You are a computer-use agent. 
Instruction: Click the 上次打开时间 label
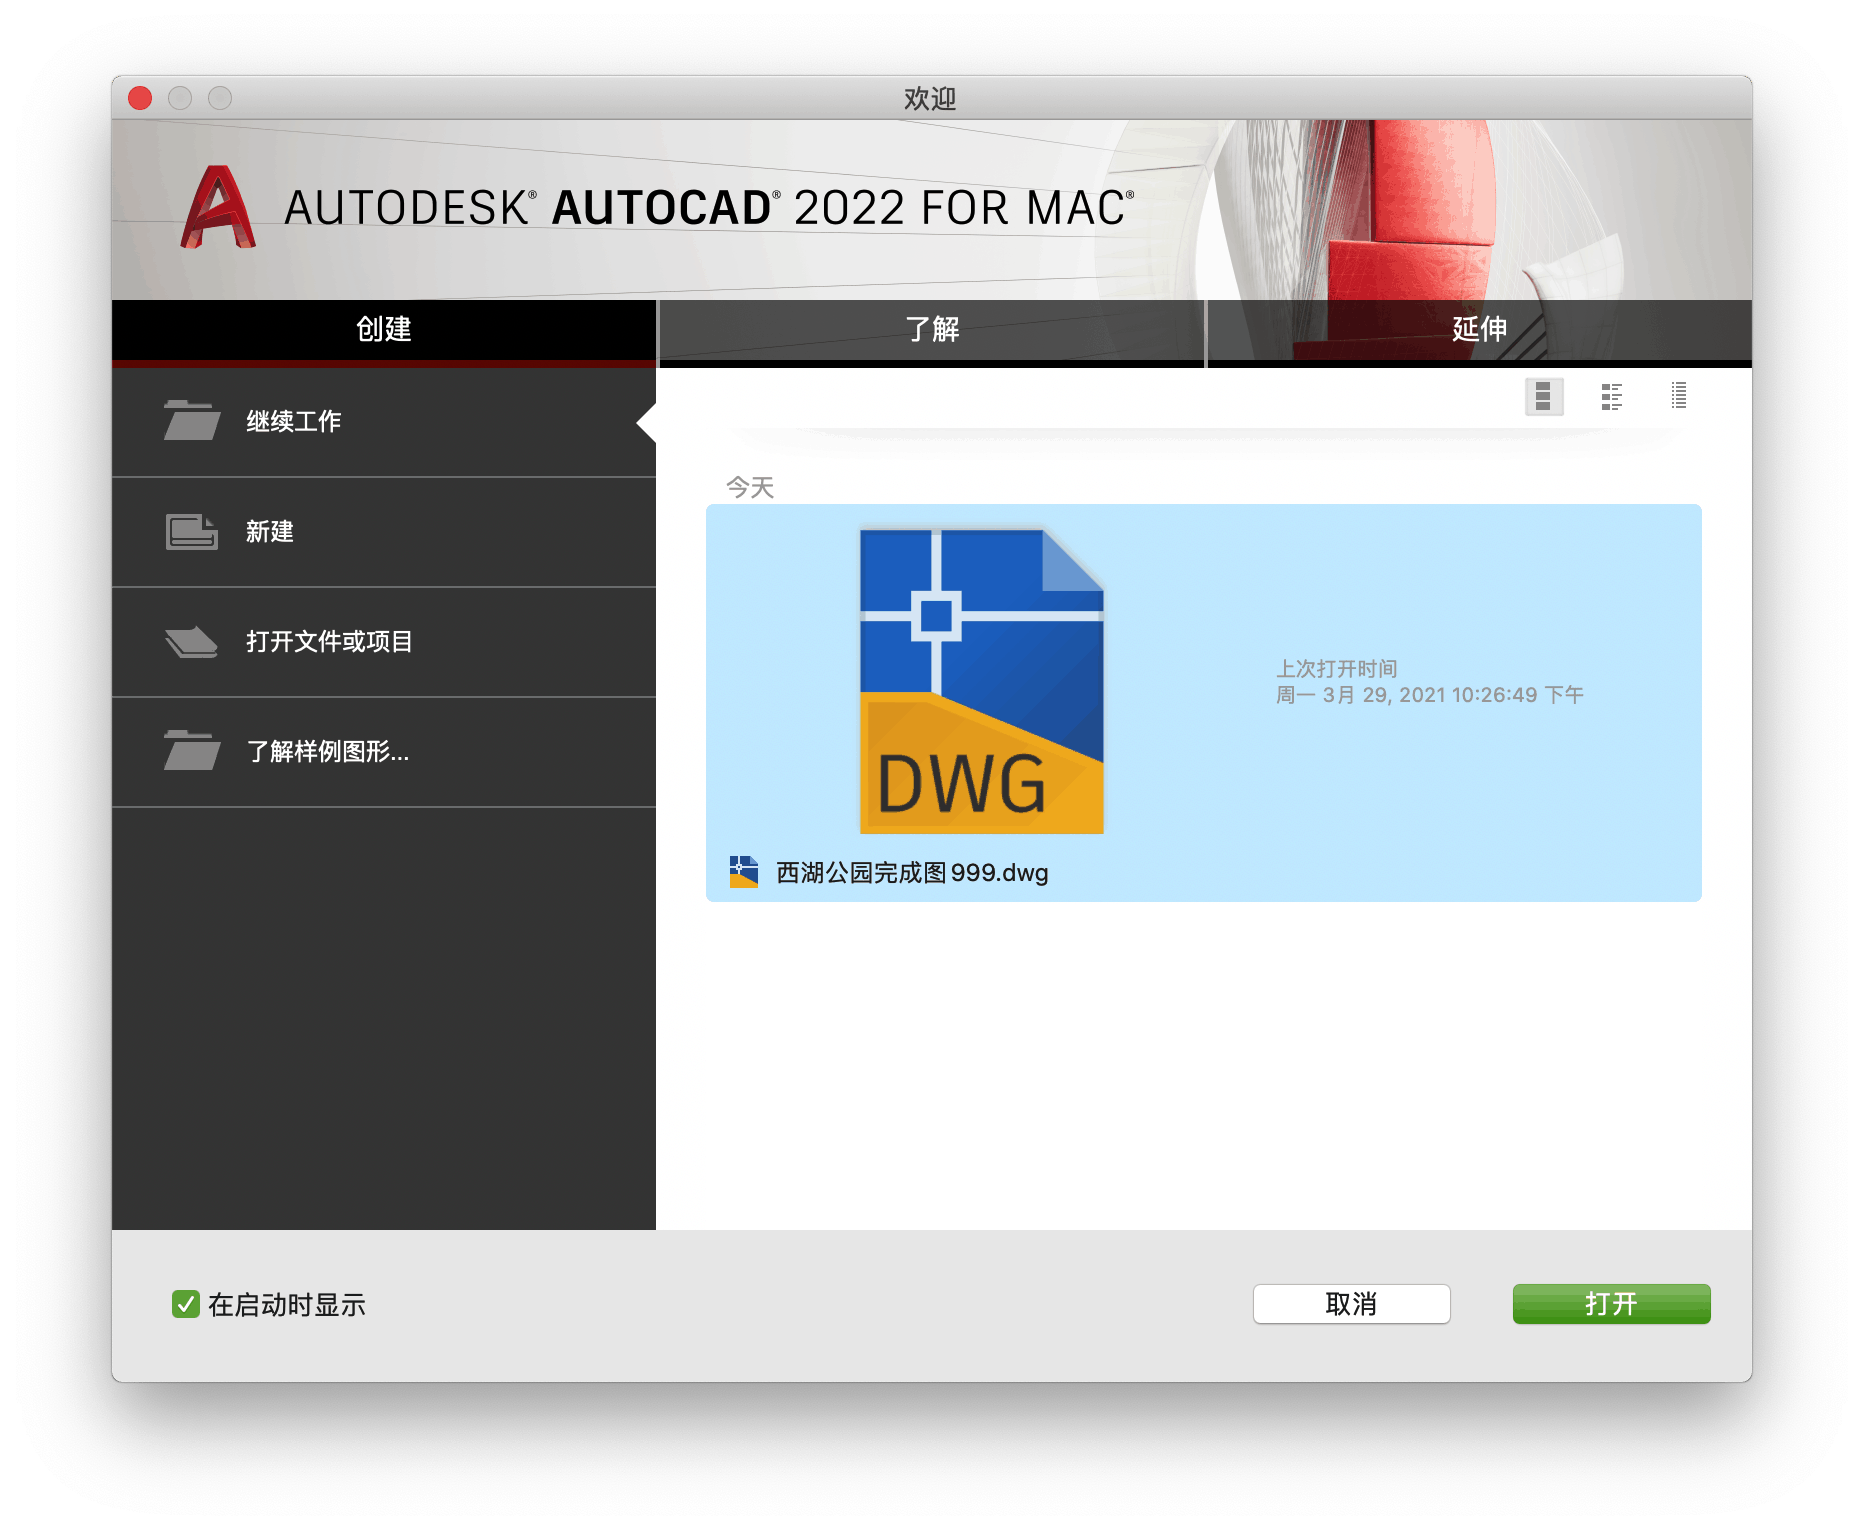click(x=1337, y=668)
